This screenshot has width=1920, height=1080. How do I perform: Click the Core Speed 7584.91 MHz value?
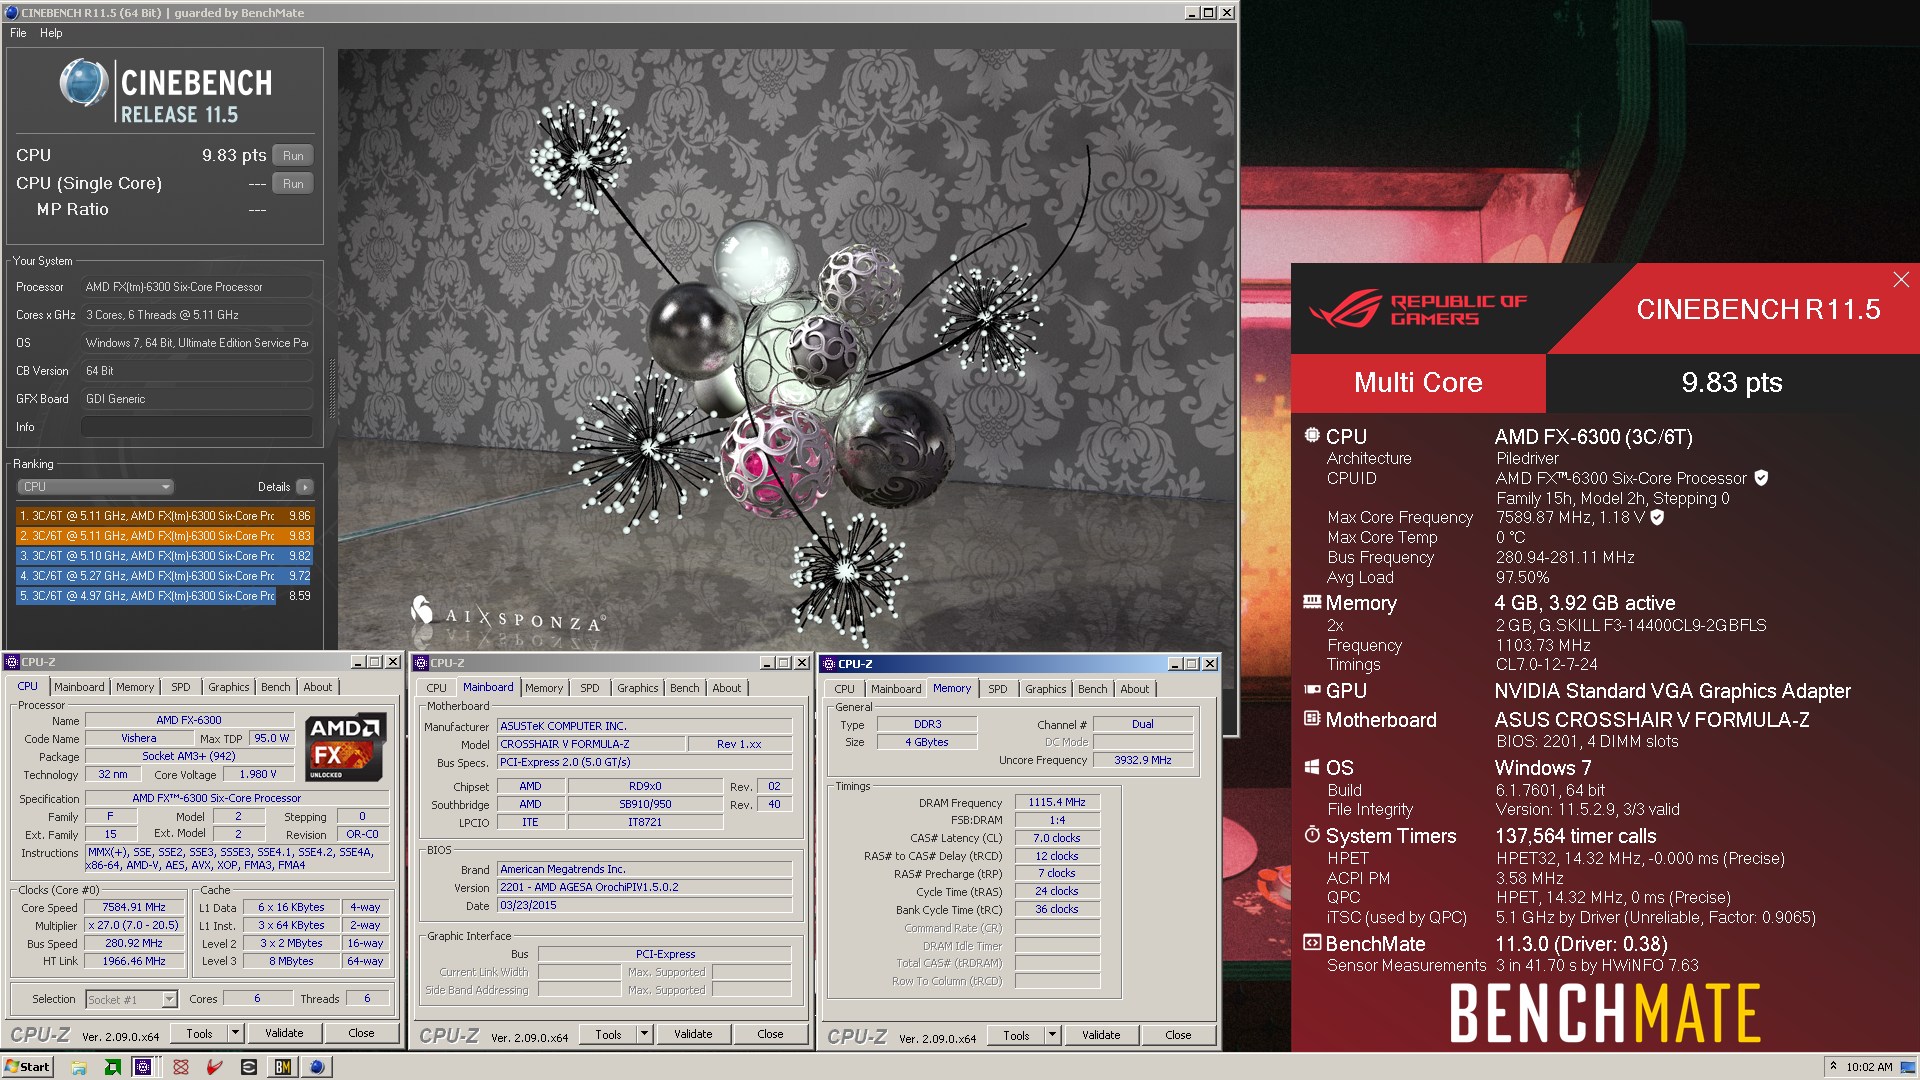point(134,908)
